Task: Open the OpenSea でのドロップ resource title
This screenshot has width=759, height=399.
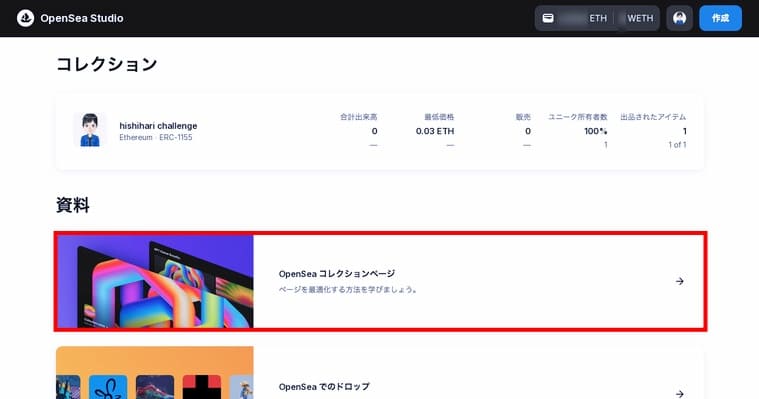Action: pos(324,387)
